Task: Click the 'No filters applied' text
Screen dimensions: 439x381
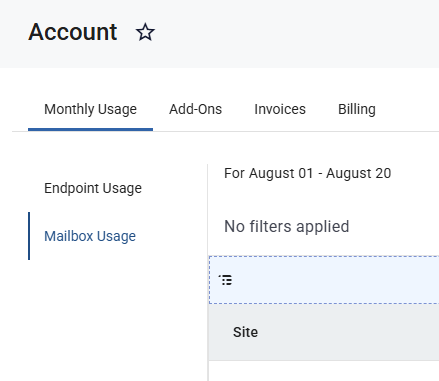Action: coord(287,227)
